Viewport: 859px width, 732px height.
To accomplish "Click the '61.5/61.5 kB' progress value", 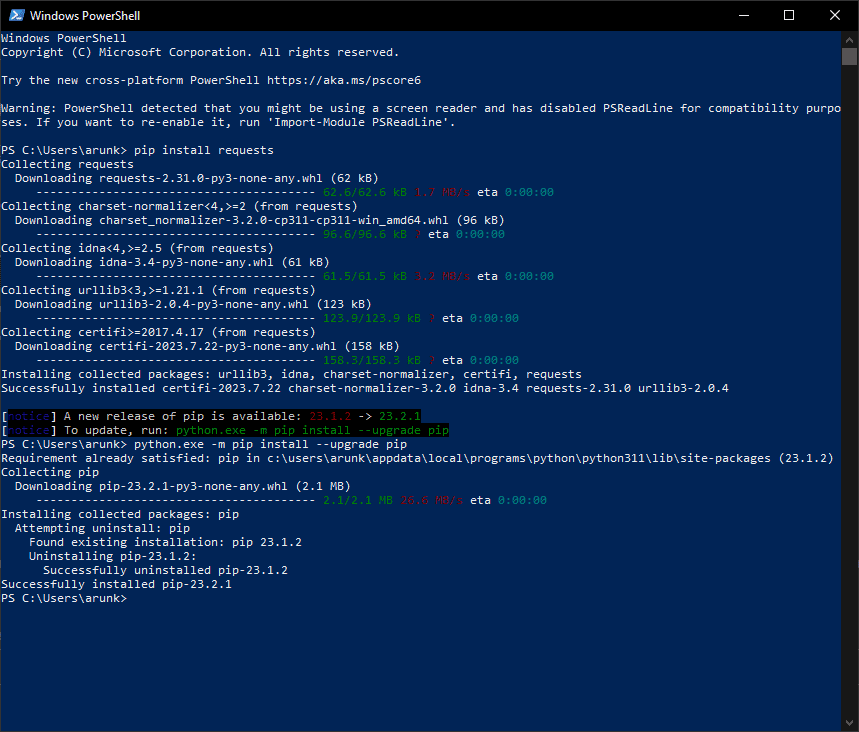I will (x=365, y=276).
